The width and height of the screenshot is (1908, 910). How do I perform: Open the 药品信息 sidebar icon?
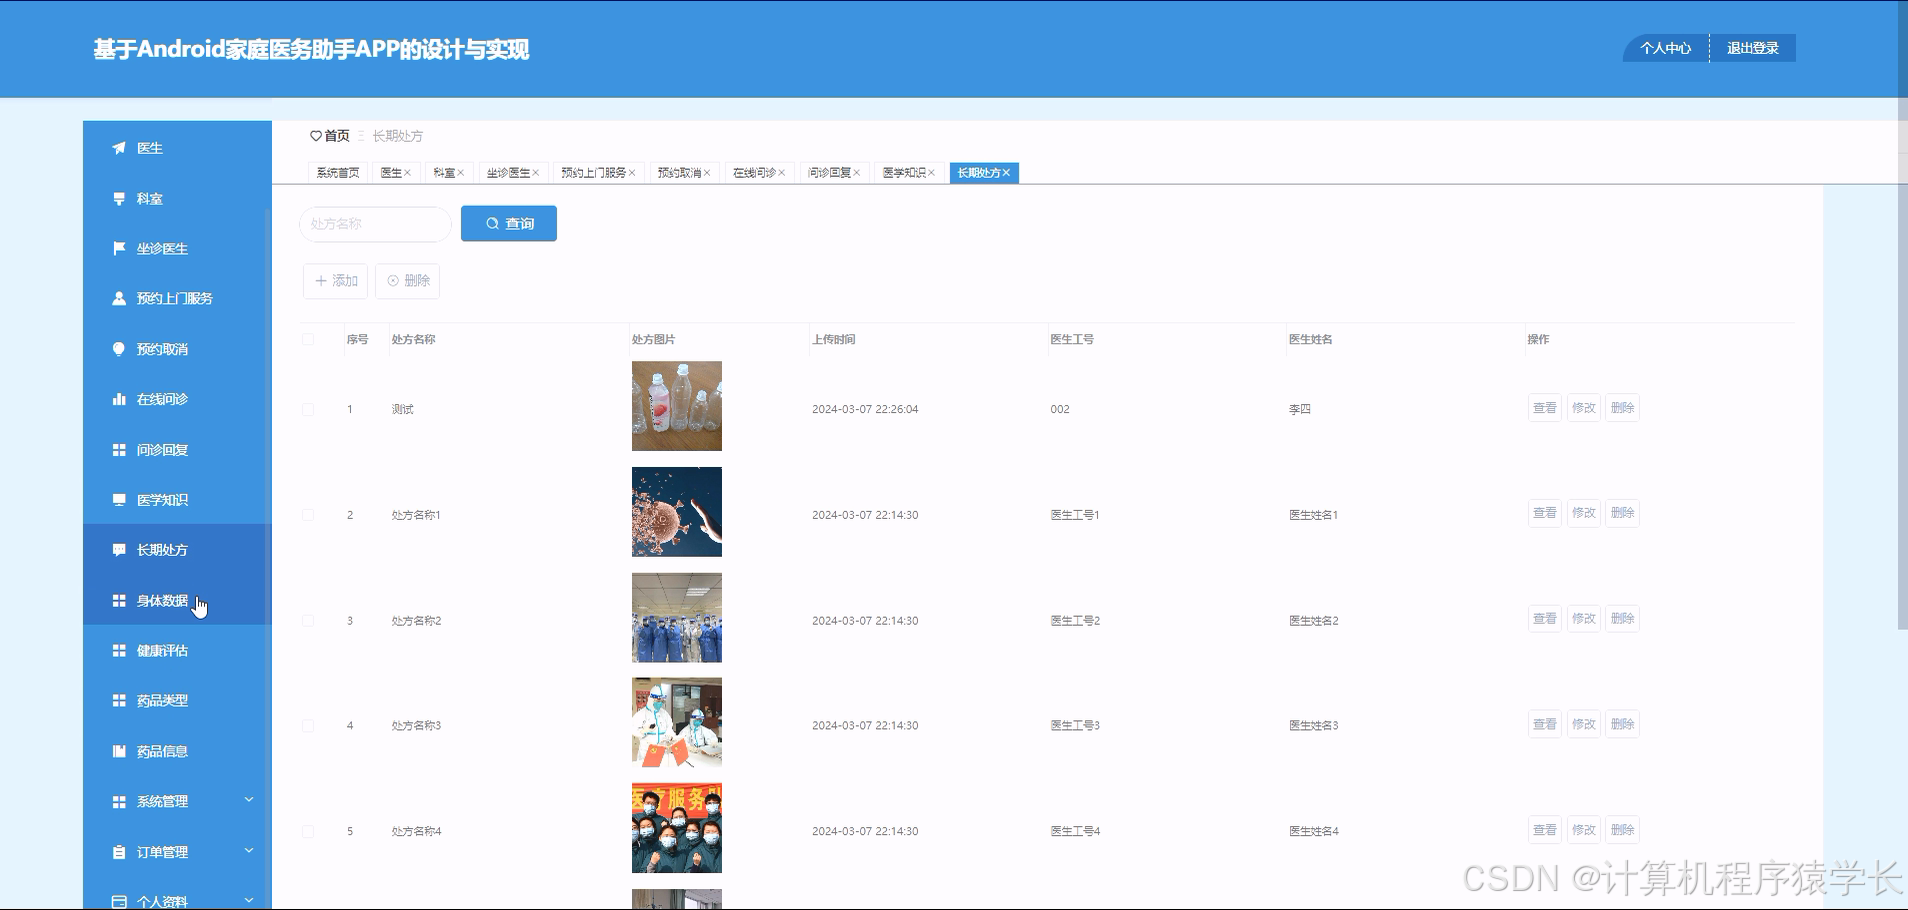click(x=119, y=751)
